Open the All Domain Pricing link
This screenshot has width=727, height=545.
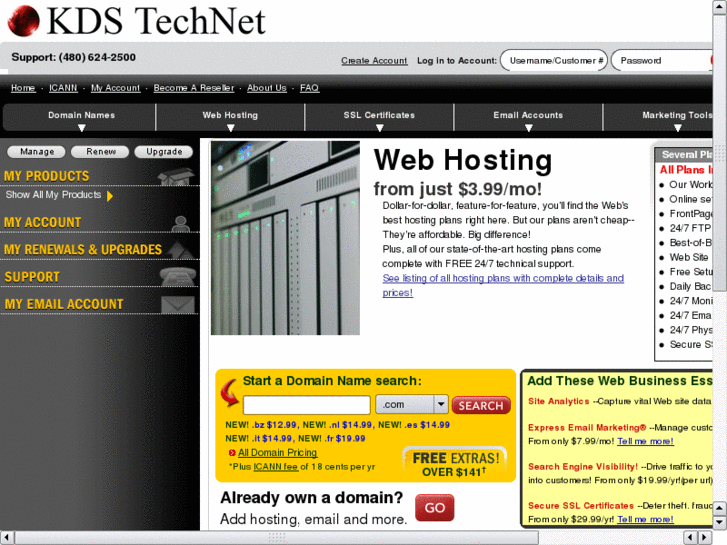277,453
